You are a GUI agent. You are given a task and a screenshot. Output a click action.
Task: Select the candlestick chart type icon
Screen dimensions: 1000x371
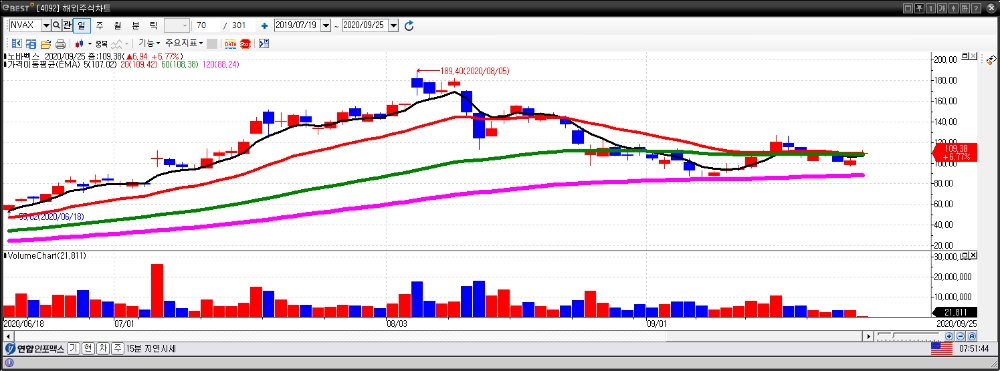pos(79,44)
